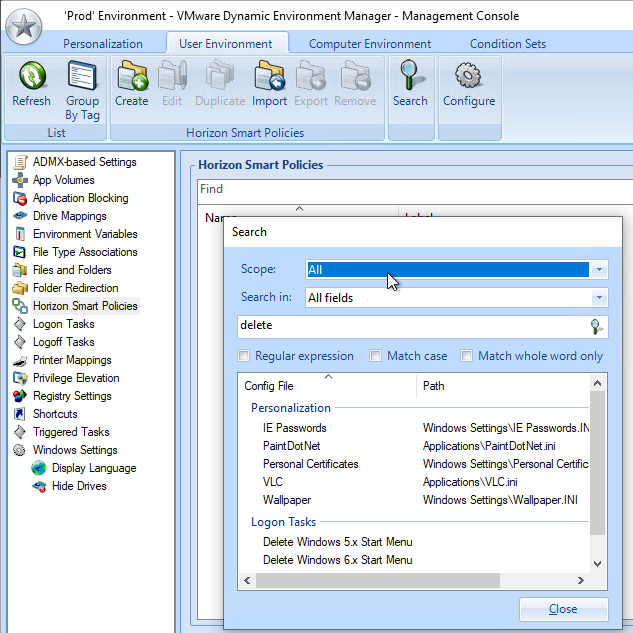Click the vertical scrollbar thumb in results

coord(597,463)
